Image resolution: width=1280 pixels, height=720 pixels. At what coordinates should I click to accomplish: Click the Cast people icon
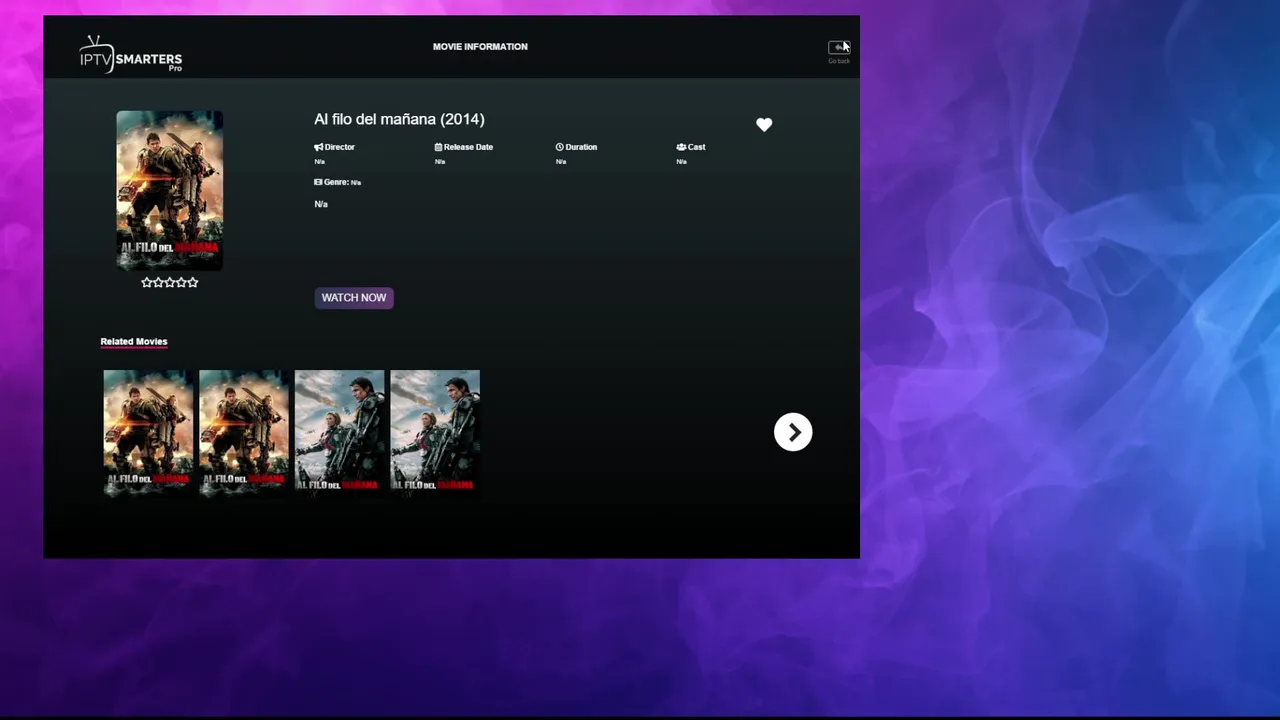[681, 147]
